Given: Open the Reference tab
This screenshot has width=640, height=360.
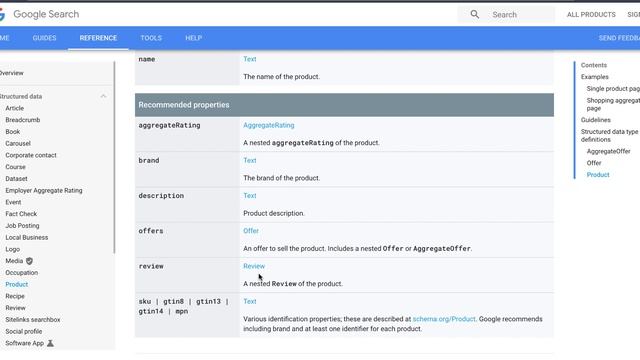Looking at the screenshot, I should point(98,38).
